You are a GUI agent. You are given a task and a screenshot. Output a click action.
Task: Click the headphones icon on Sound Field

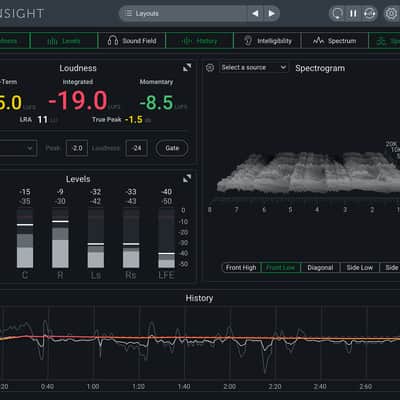(x=113, y=41)
